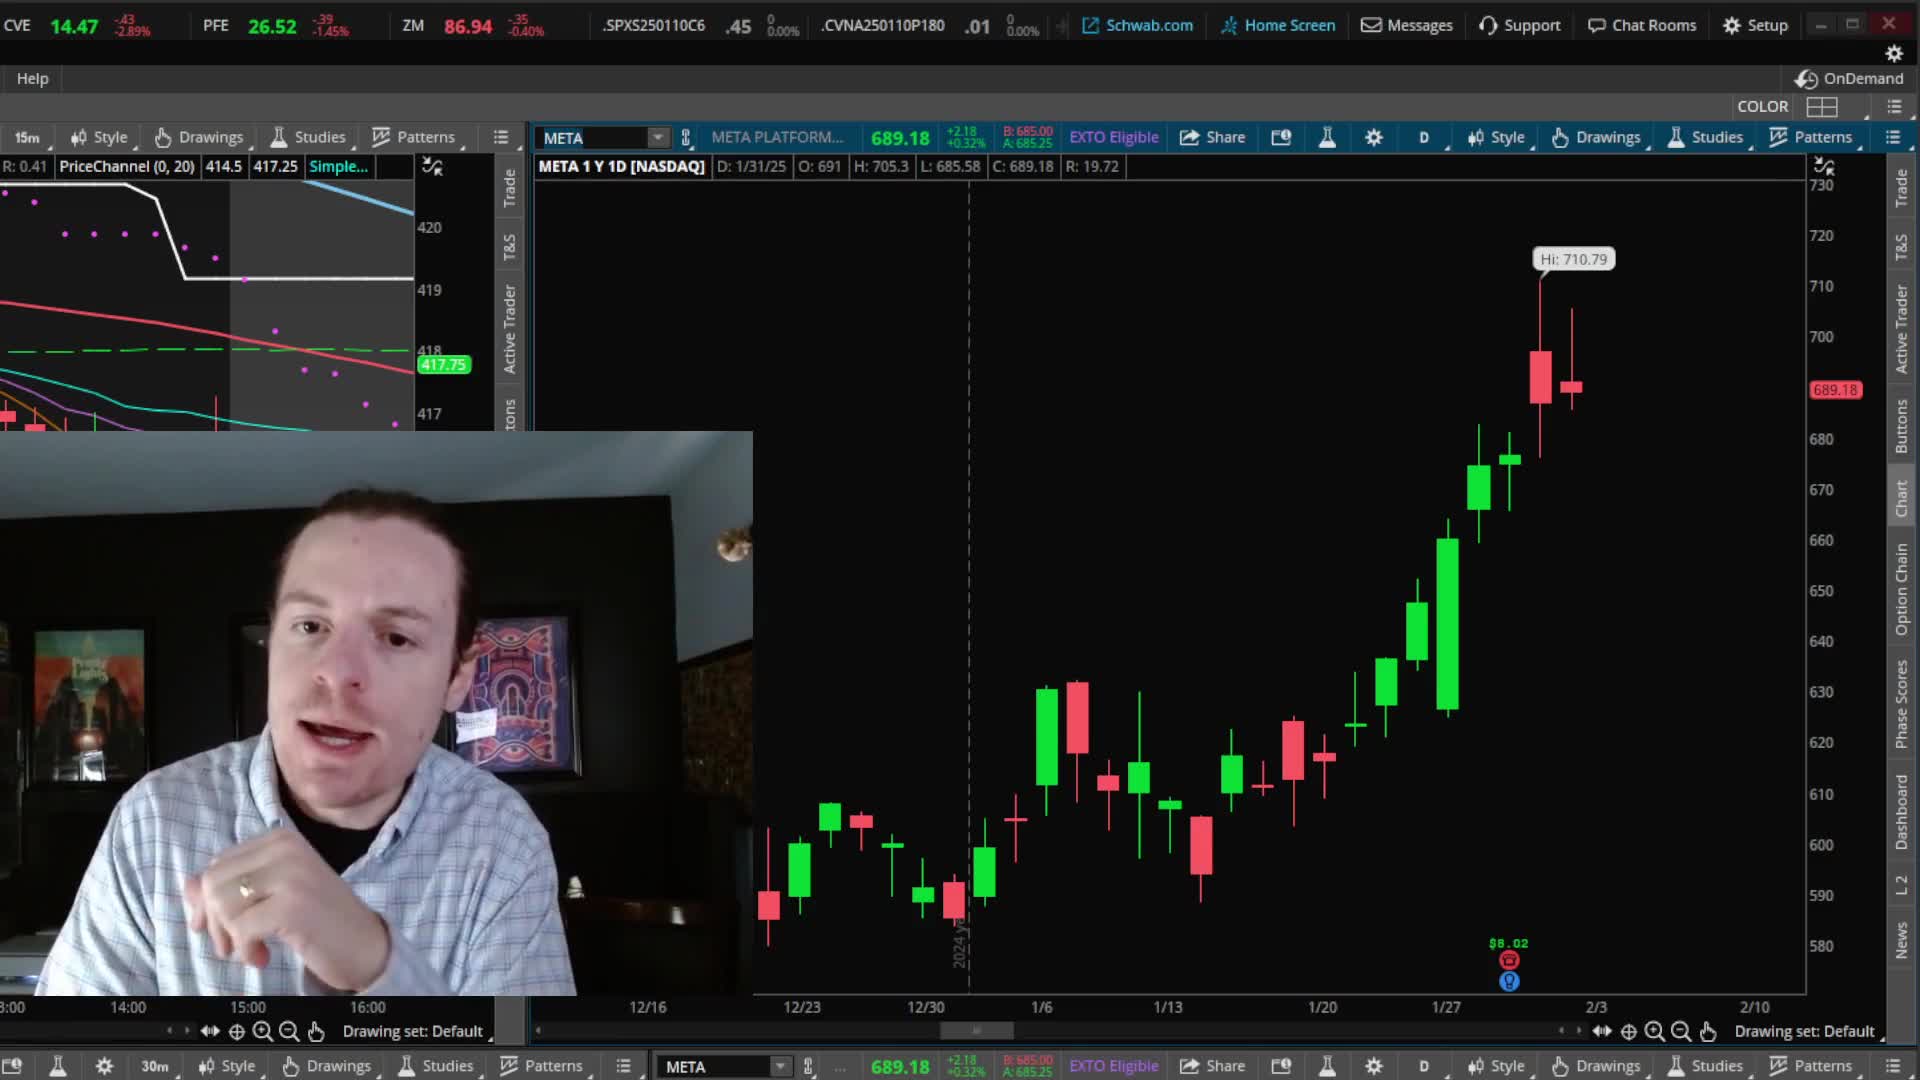Image resolution: width=1920 pixels, height=1080 pixels.
Task: Open Support
Action: pyautogui.click(x=1519, y=25)
